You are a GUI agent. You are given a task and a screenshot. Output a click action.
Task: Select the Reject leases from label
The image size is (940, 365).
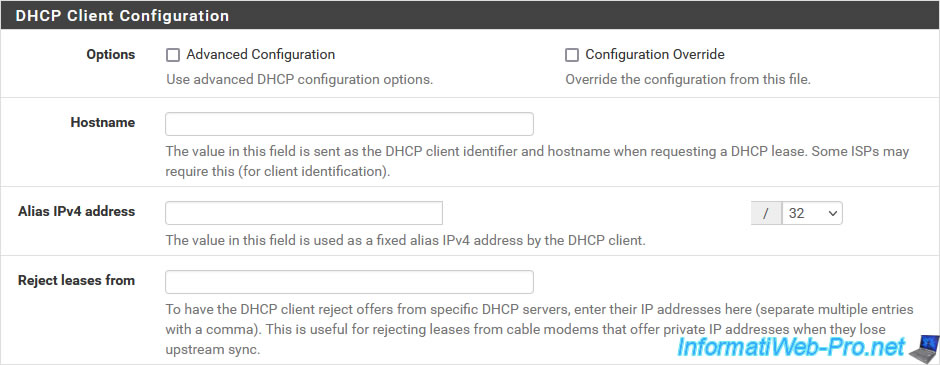click(x=77, y=280)
